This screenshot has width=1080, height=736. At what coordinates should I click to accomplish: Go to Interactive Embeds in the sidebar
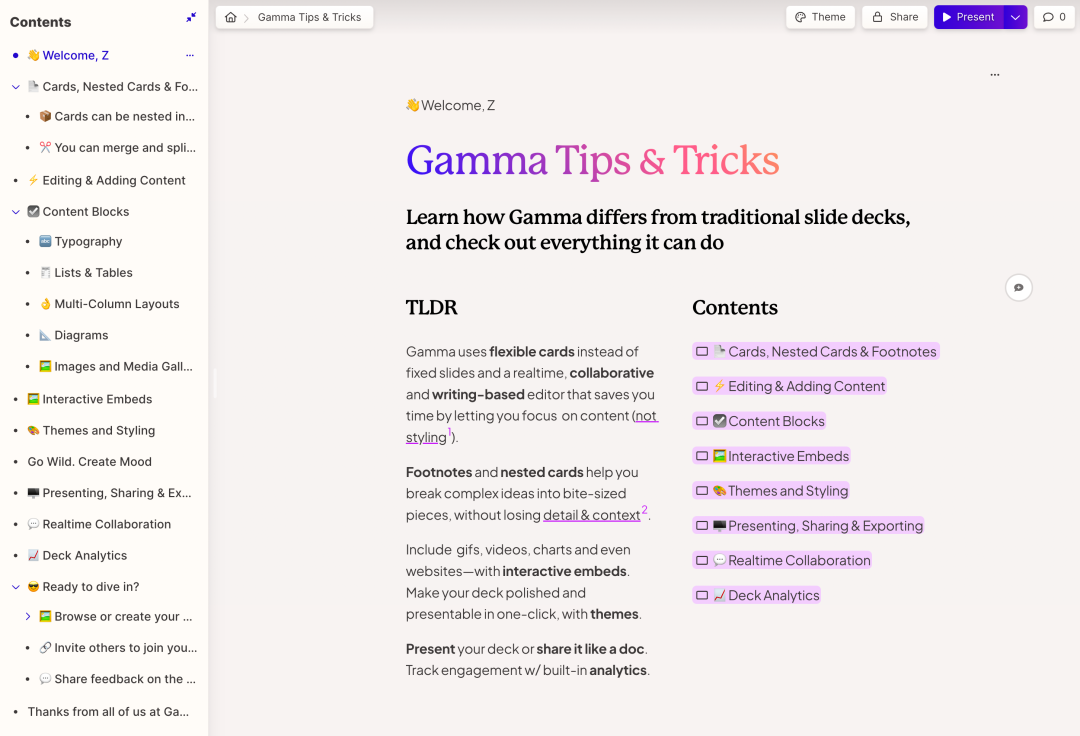(x=90, y=399)
